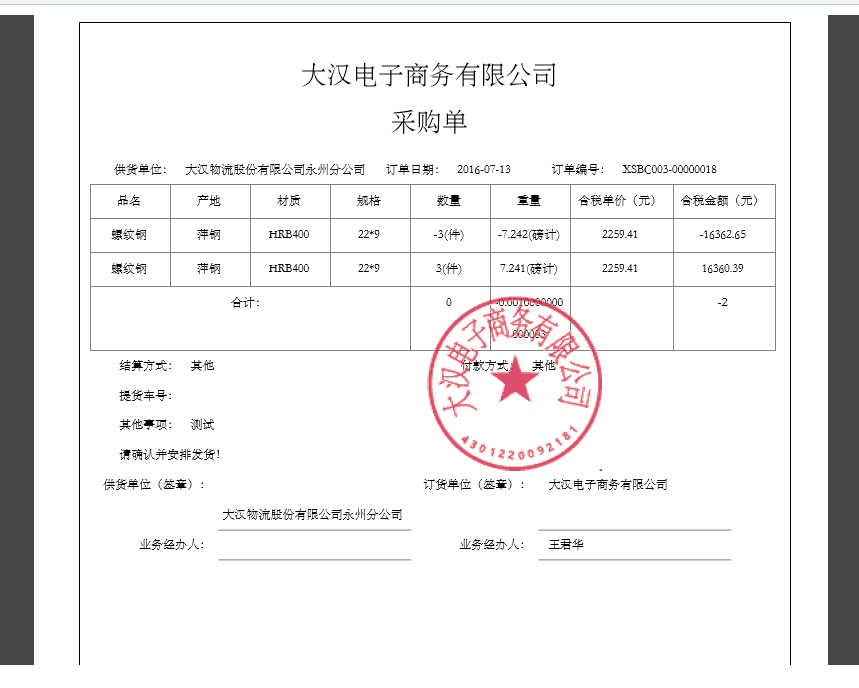The width and height of the screenshot is (859, 688).
Task: Click the total amount -2
Action: pyautogui.click(x=723, y=302)
